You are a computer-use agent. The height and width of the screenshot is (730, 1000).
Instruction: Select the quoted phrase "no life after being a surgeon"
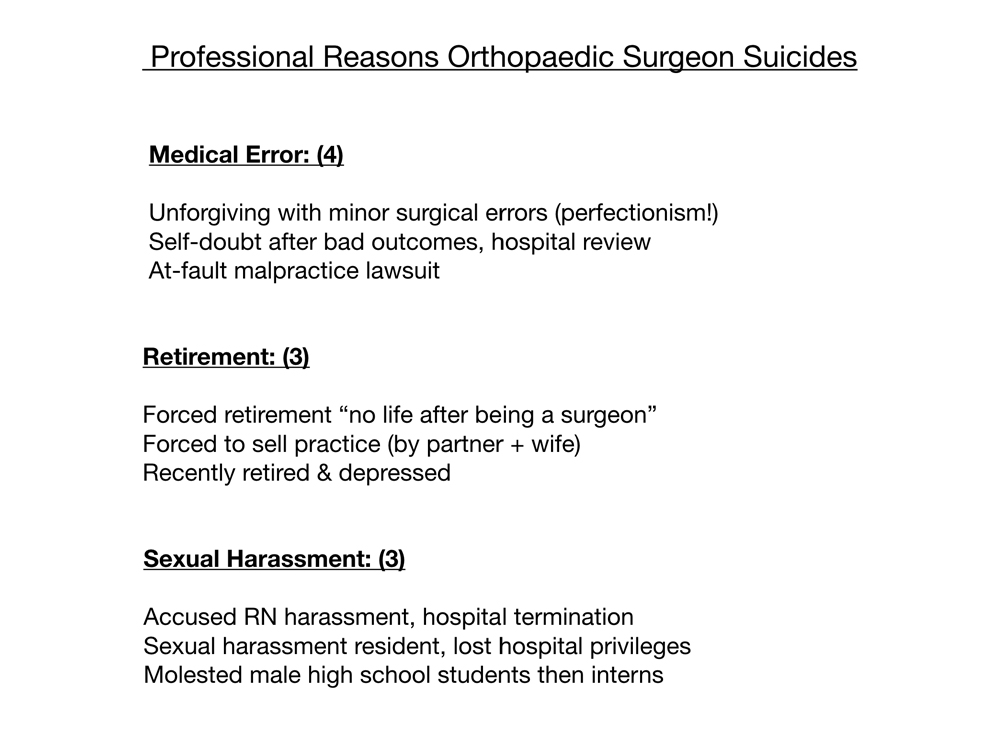tap(492, 415)
